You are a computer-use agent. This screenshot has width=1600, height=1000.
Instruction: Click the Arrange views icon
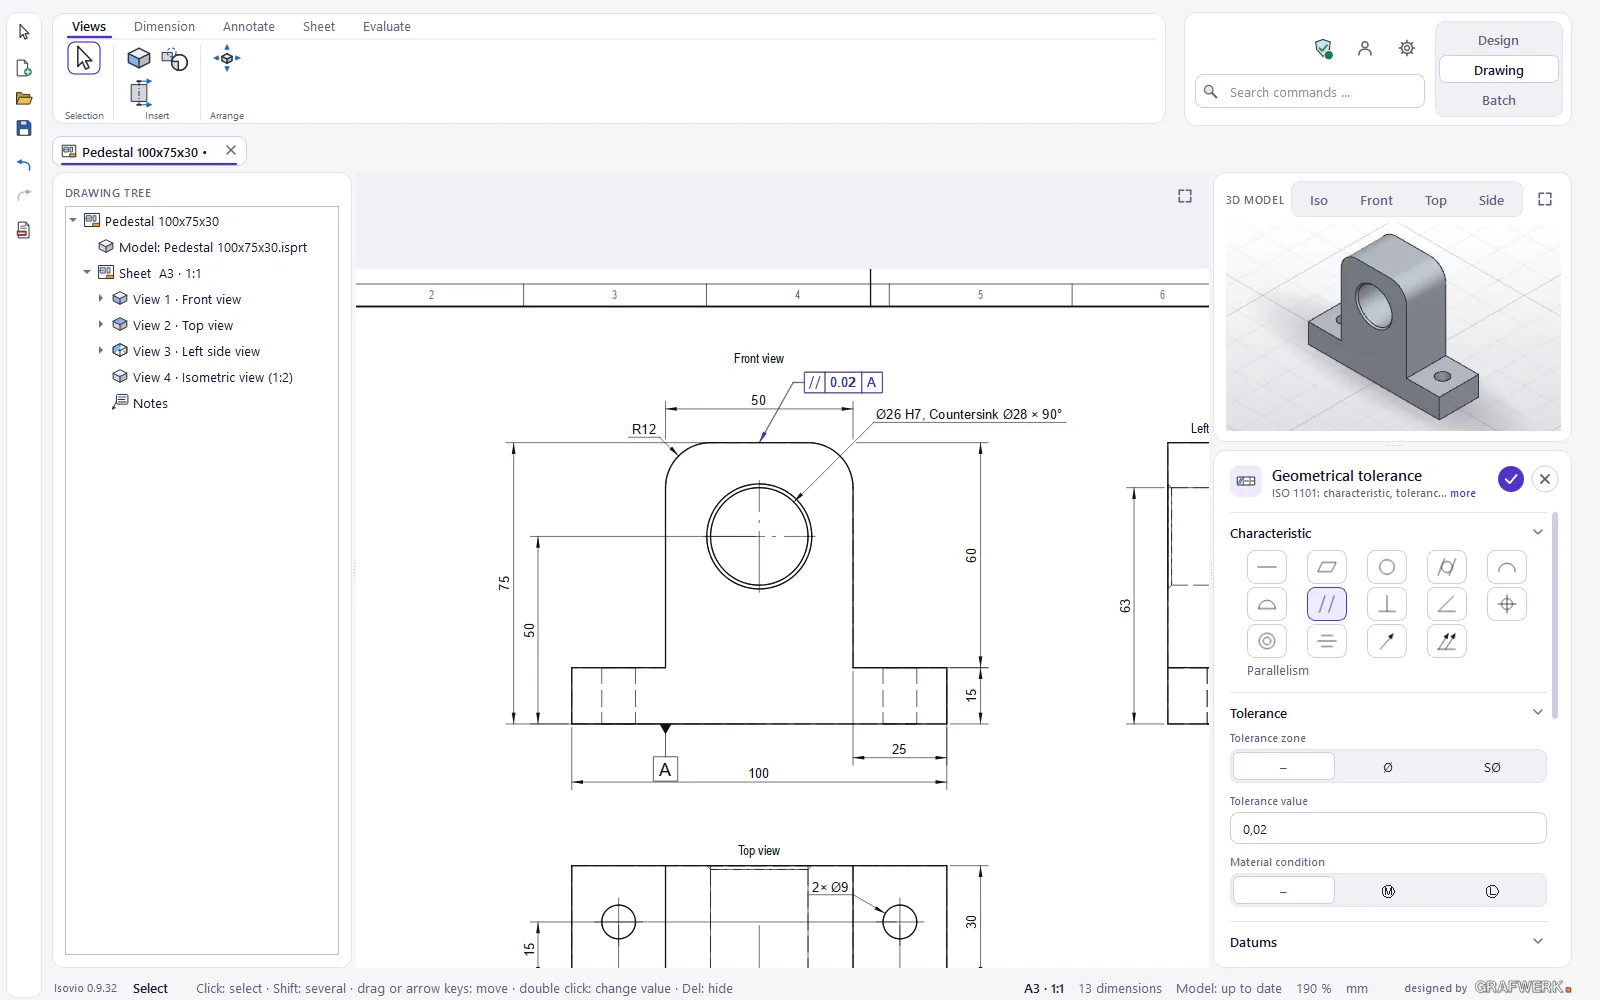(x=227, y=58)
